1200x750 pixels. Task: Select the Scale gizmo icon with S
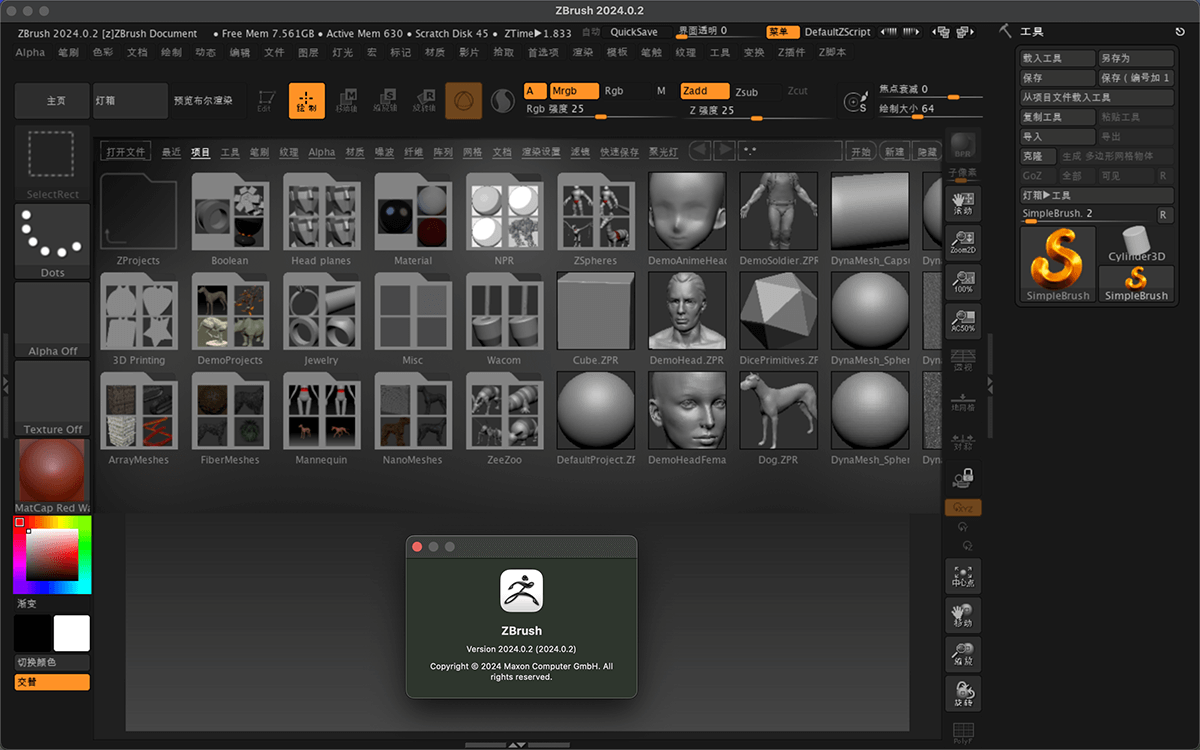coord(386,101)
